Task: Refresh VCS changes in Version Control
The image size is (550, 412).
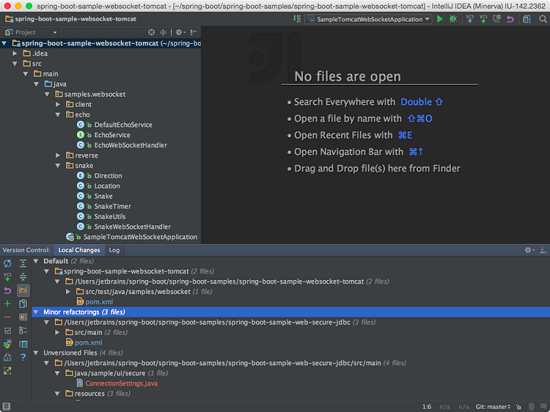Action: coord(7,263)
